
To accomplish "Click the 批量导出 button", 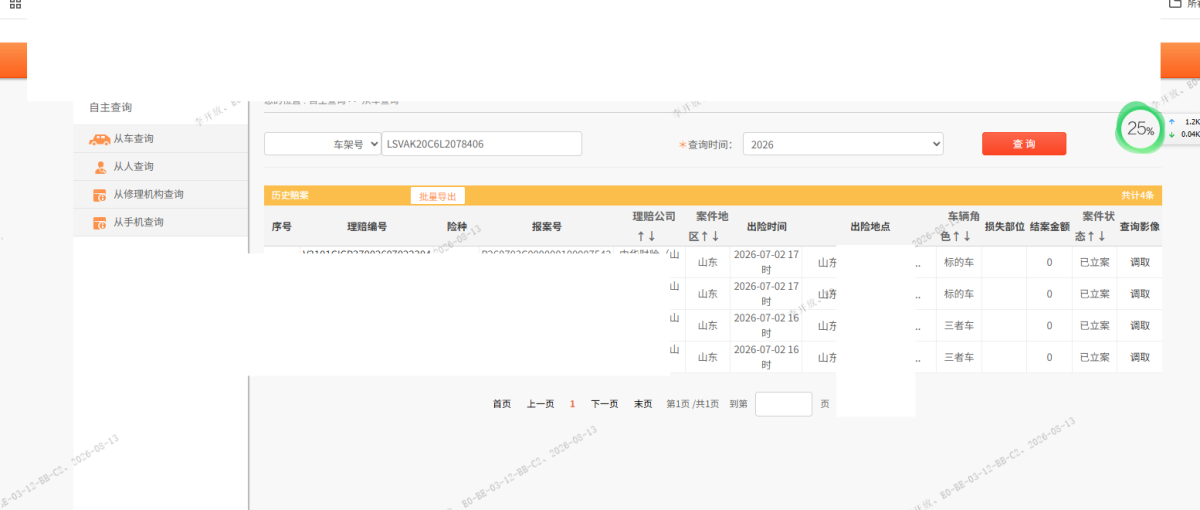I will [x=437, y=196].
